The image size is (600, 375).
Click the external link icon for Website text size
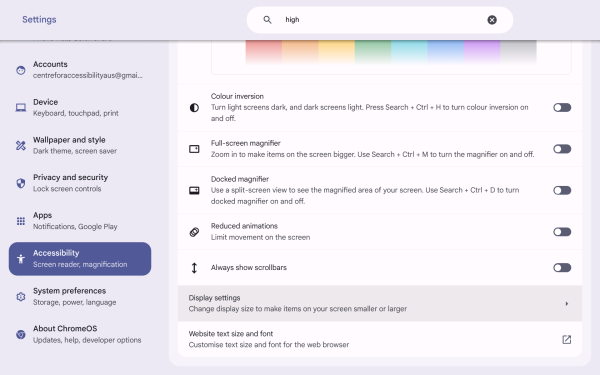(x=567, y=339)
